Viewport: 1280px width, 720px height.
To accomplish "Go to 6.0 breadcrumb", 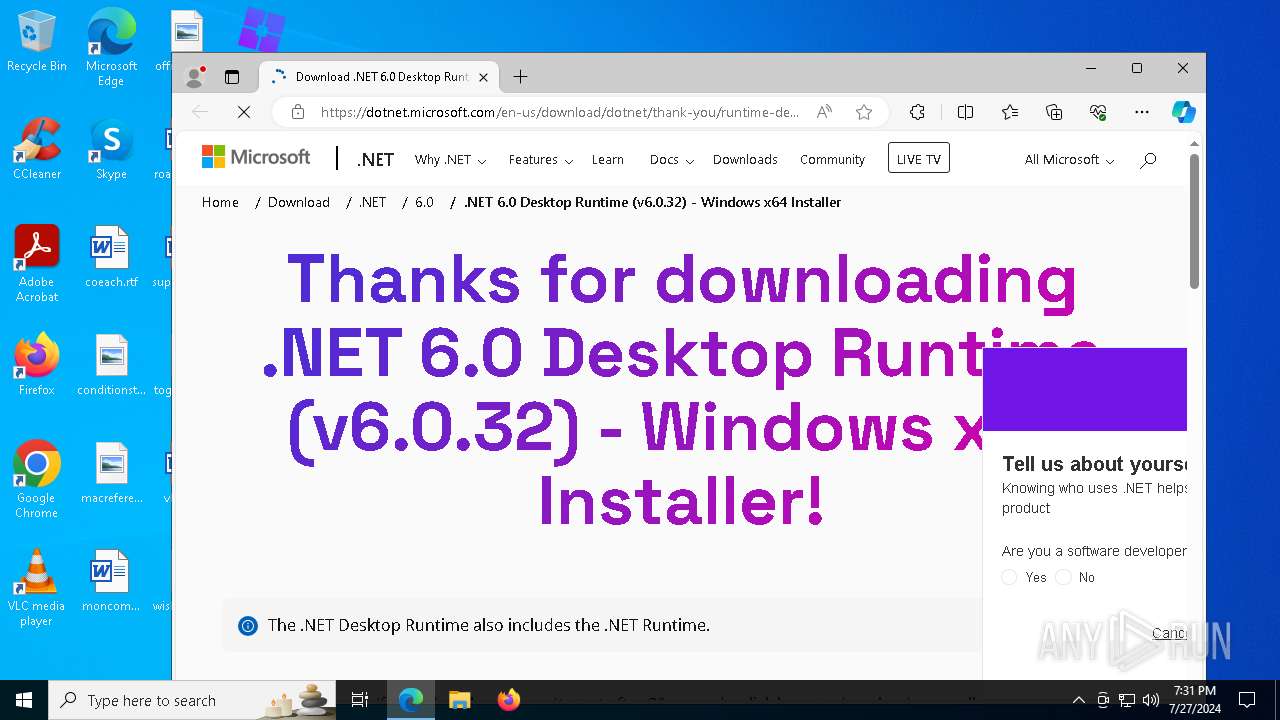I will coord(424,202).
